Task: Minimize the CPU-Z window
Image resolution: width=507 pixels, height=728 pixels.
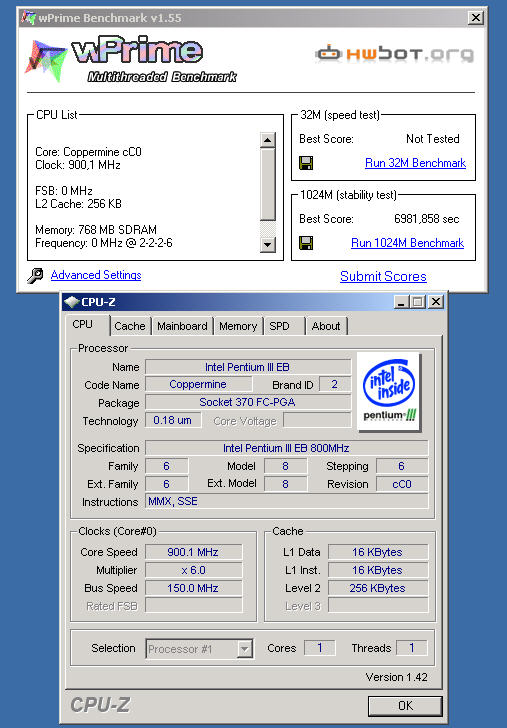Action: tap(401, 302)
